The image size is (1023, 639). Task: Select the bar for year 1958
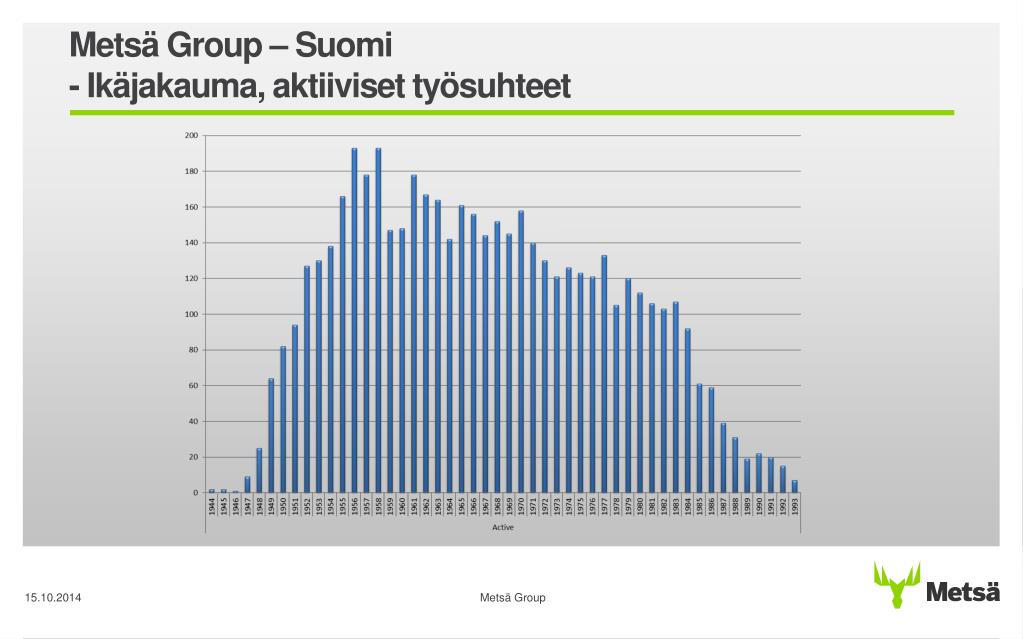pos(378,320)
